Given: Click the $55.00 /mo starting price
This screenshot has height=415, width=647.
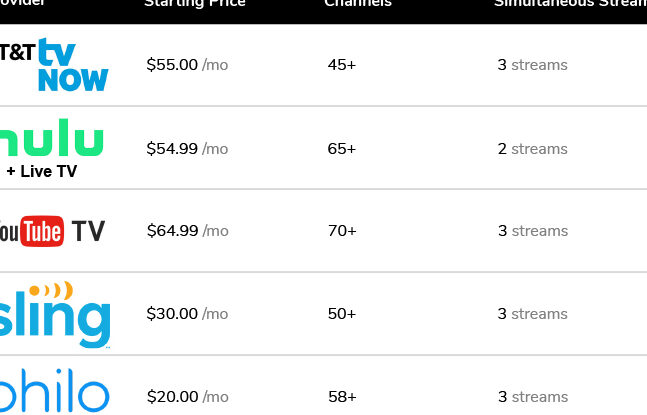Looking at the screenshot, I should tap(187, 65).
